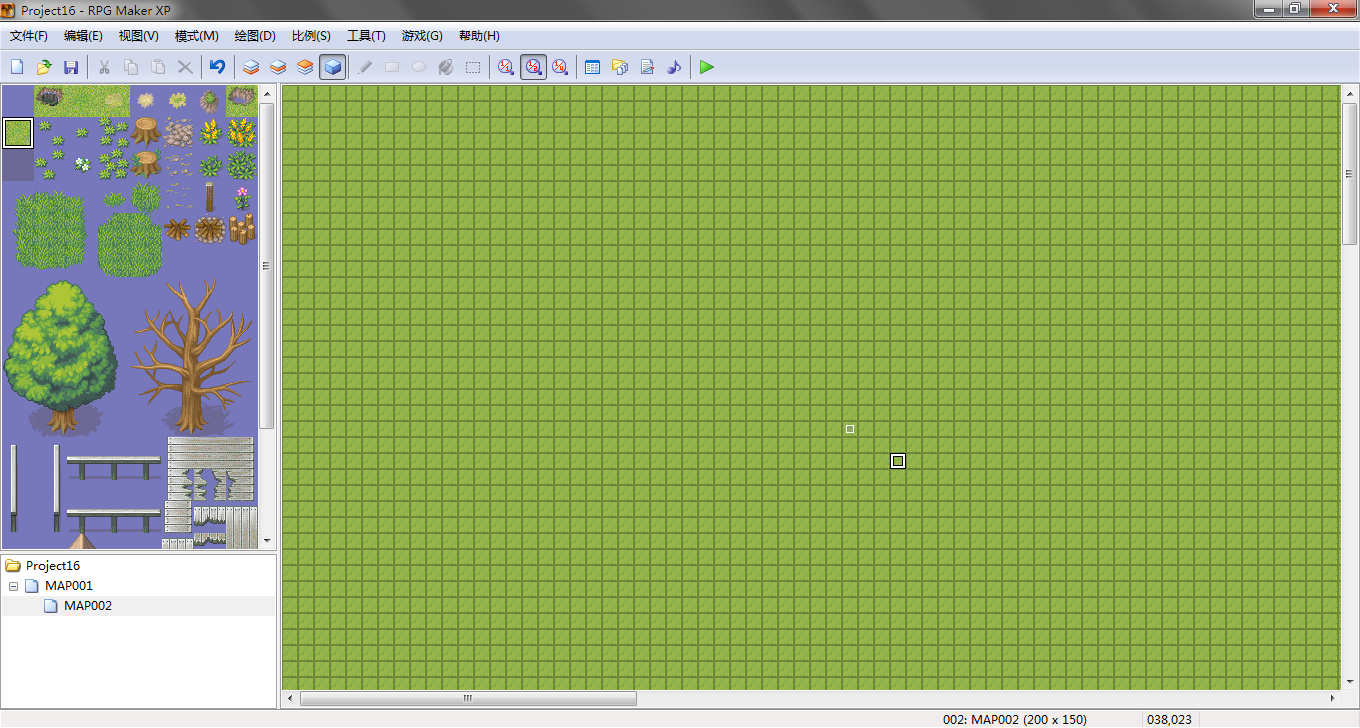Viewport: 1360px width, 728px height.
Task: Click the map's scroll-right arrow
Action: click(x=1332, y=698)
